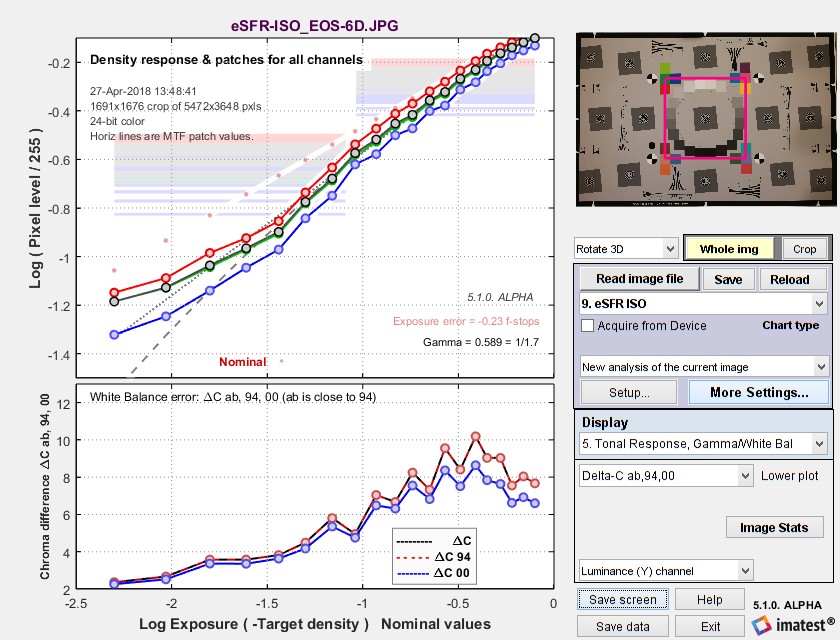Viewport: 840px width, 640px height.
Task: Expand the Display dropdown showing Tonal Response
Action: point(704,443)
